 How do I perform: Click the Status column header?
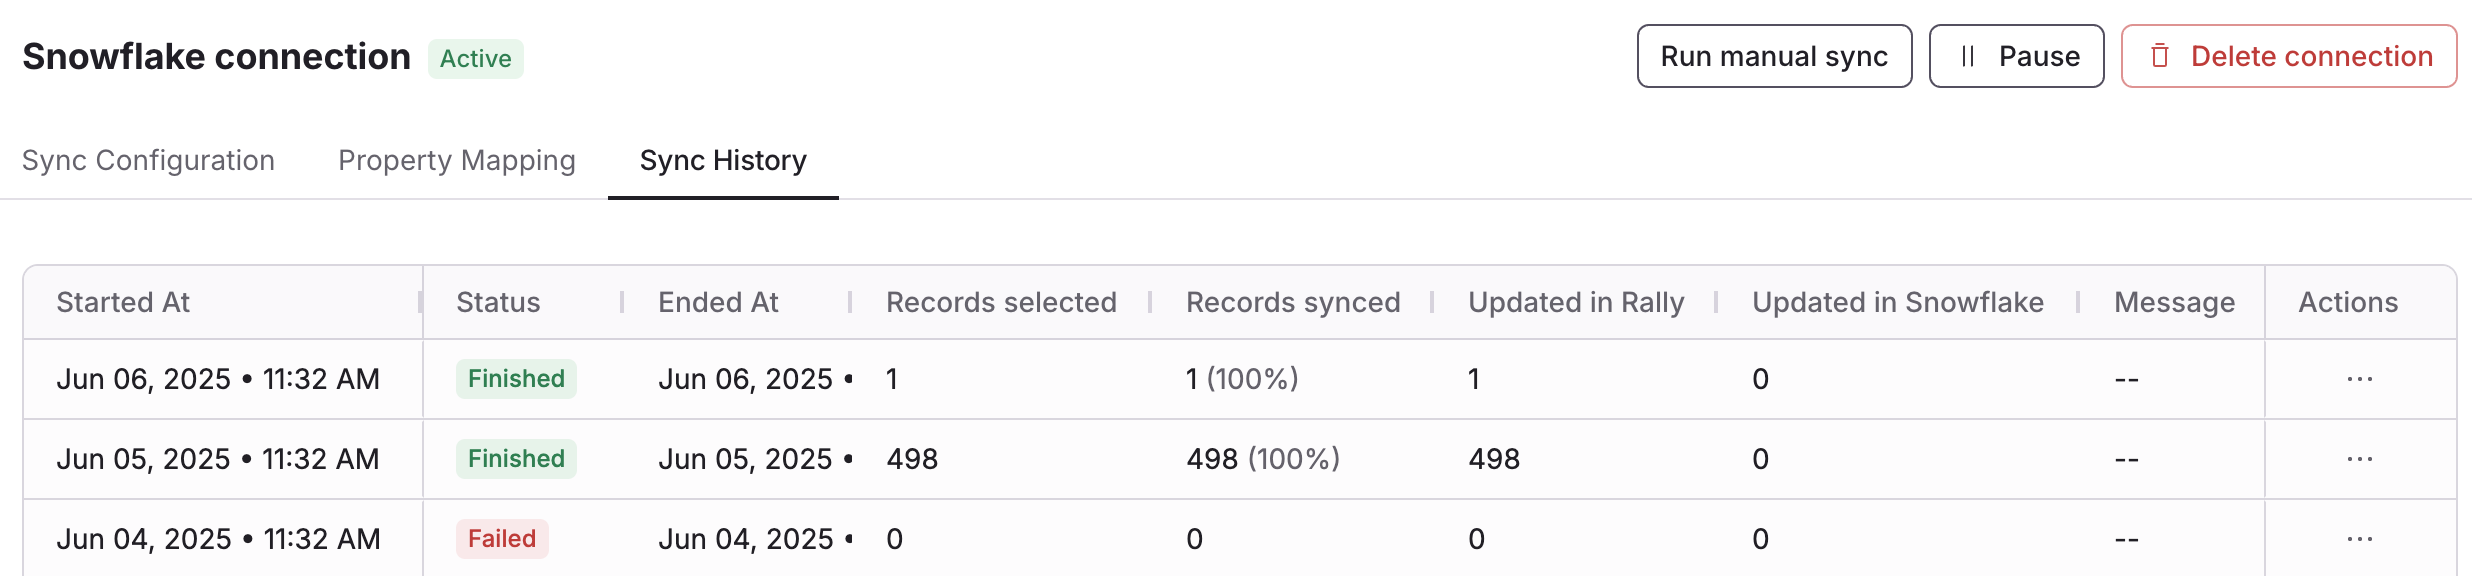[x=498, y=302]
